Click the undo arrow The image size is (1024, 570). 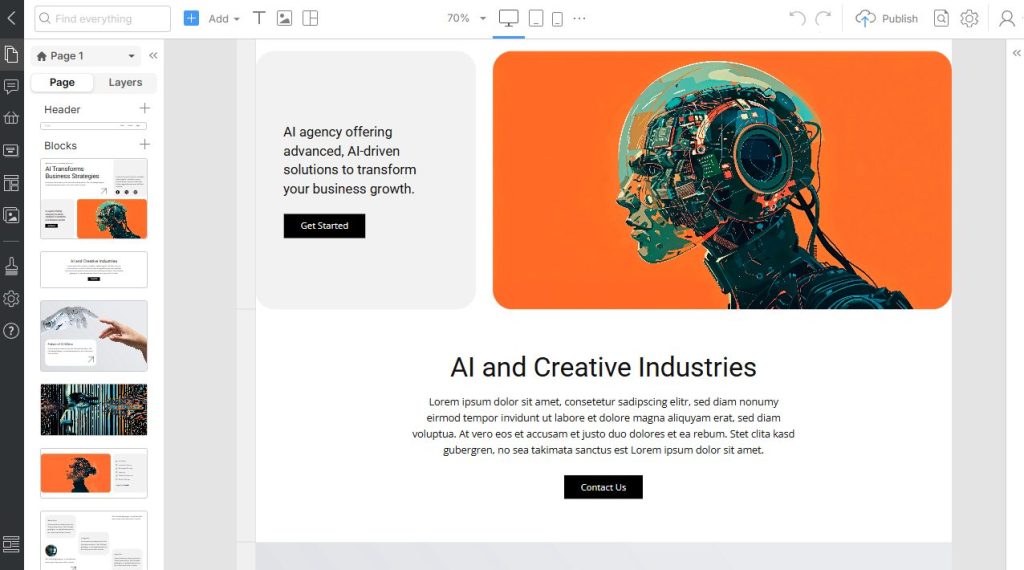[x=797, y=18]
